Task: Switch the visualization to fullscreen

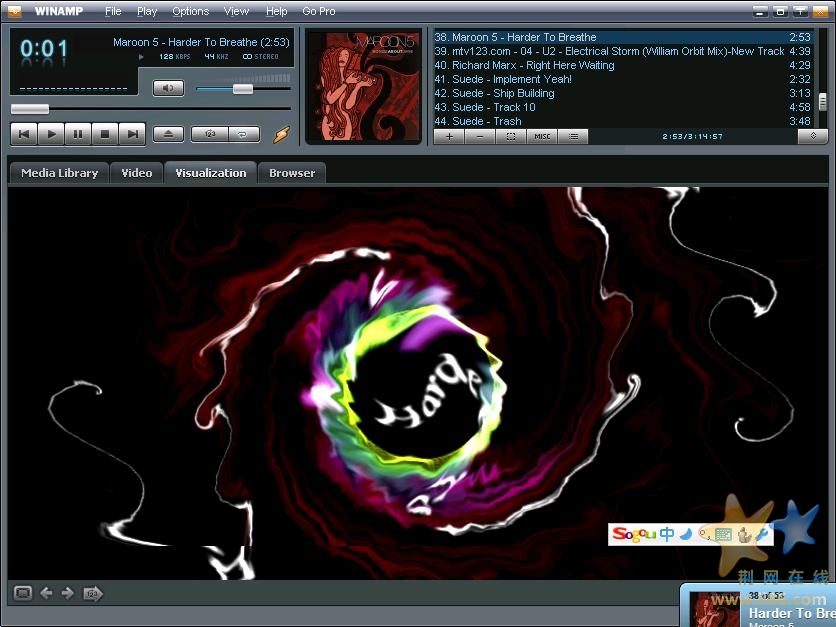Action: point(23,593)
